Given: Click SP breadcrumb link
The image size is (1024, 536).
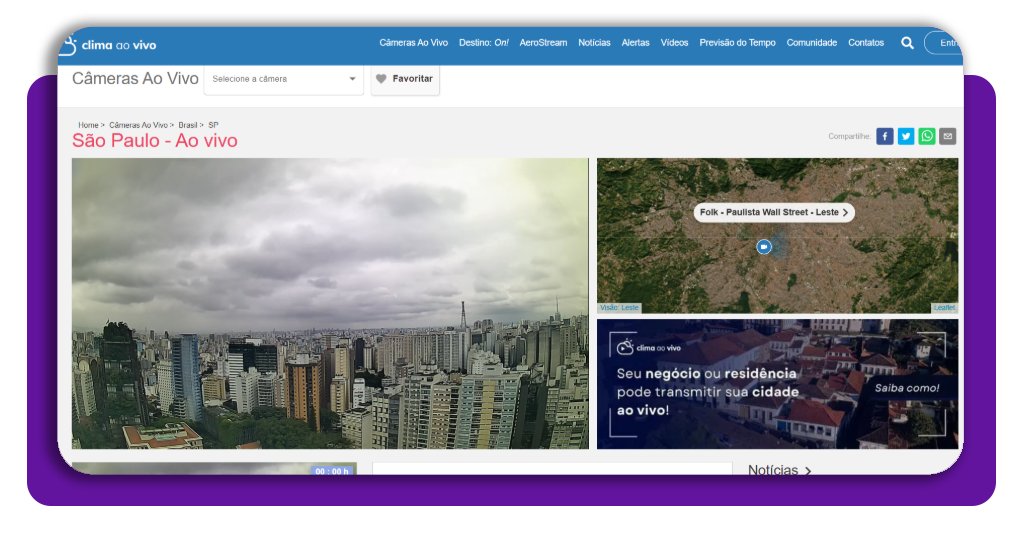Looking at the screenshot, I should [x=213, y=125].
